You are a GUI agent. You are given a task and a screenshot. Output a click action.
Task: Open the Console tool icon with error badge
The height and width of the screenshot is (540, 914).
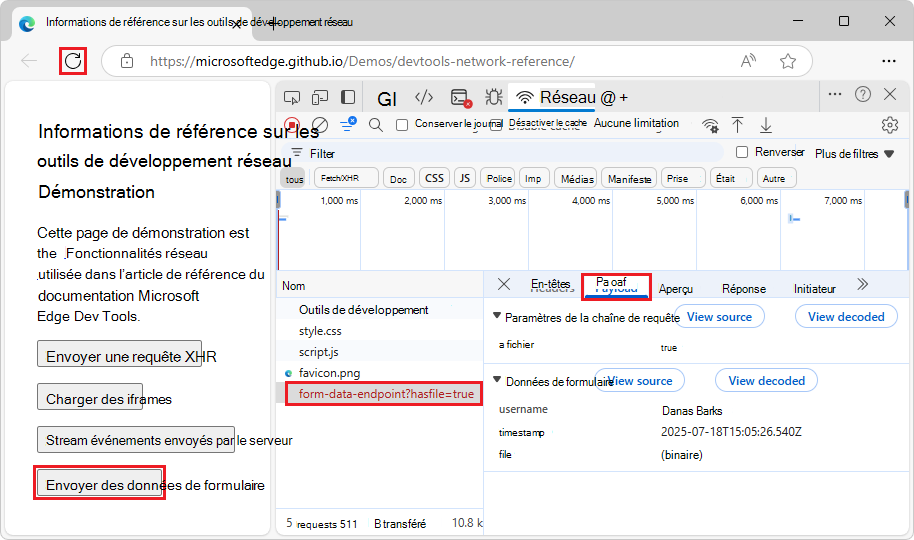click(x=461, y=97)
